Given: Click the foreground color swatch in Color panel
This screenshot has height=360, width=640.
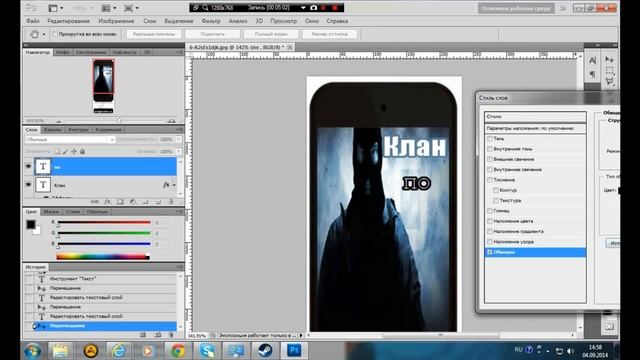Looking at the screenshot, I should (31, 224).
